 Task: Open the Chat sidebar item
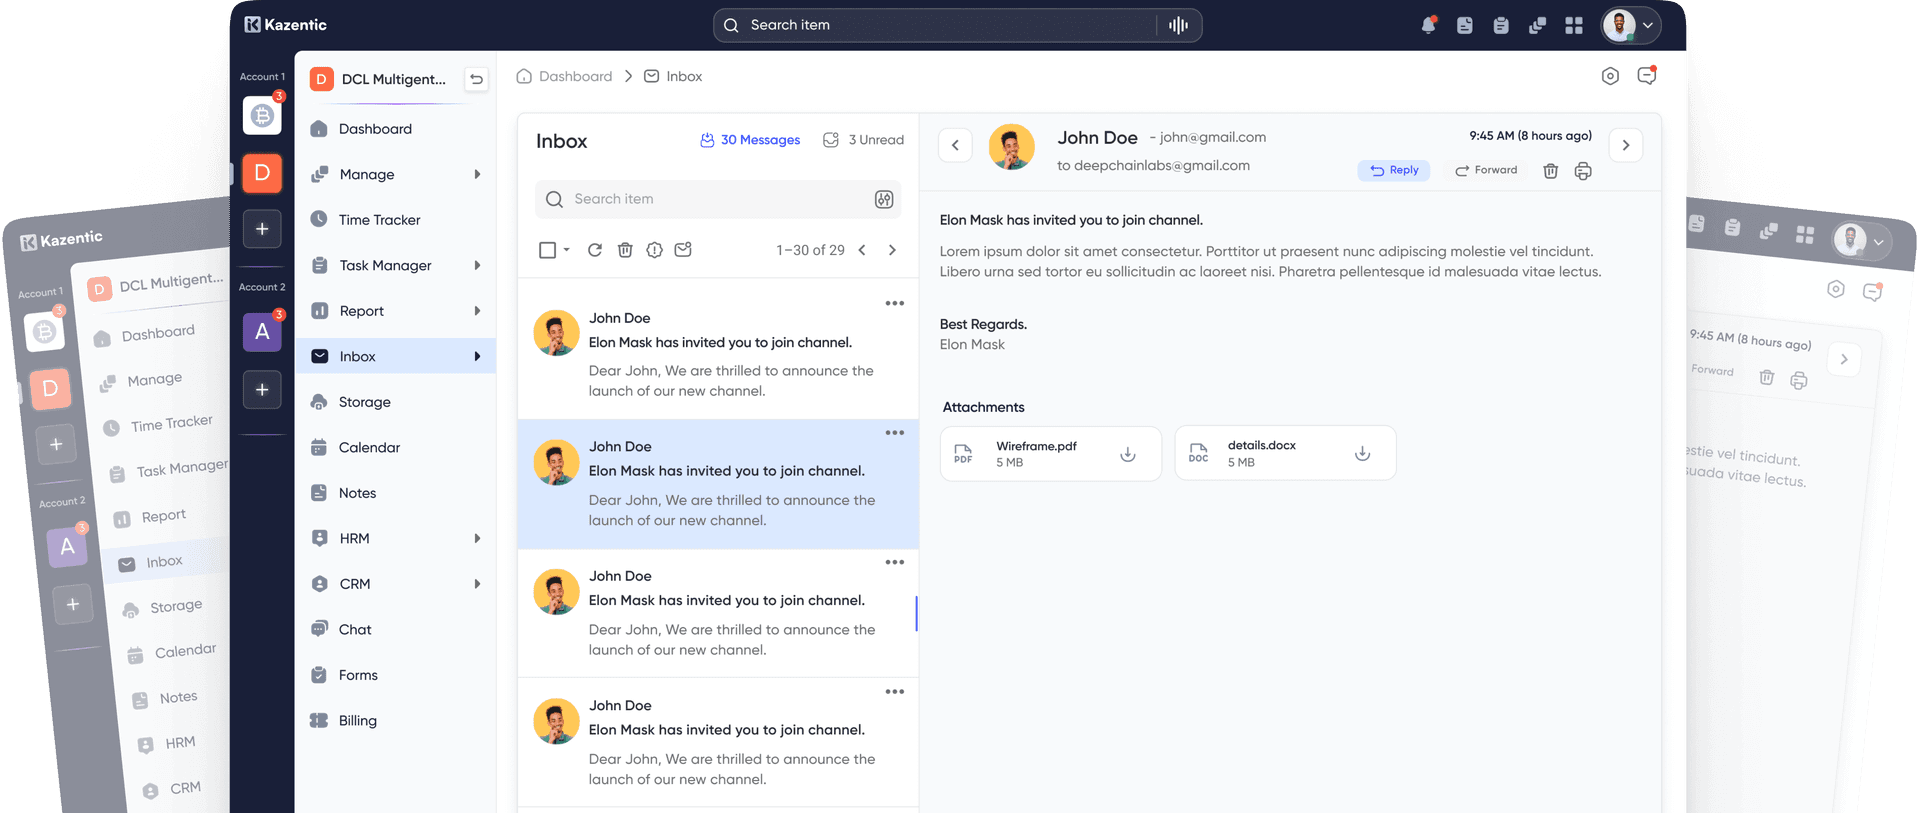[396, 629]
